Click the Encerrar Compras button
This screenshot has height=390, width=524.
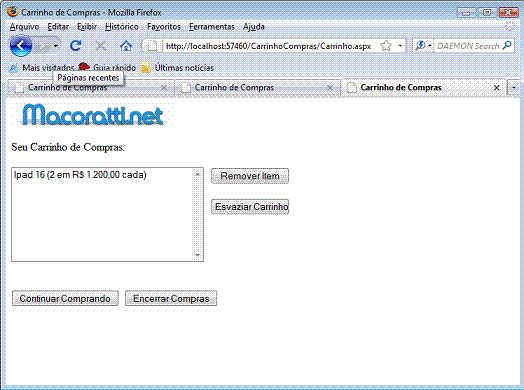point(171,298)
